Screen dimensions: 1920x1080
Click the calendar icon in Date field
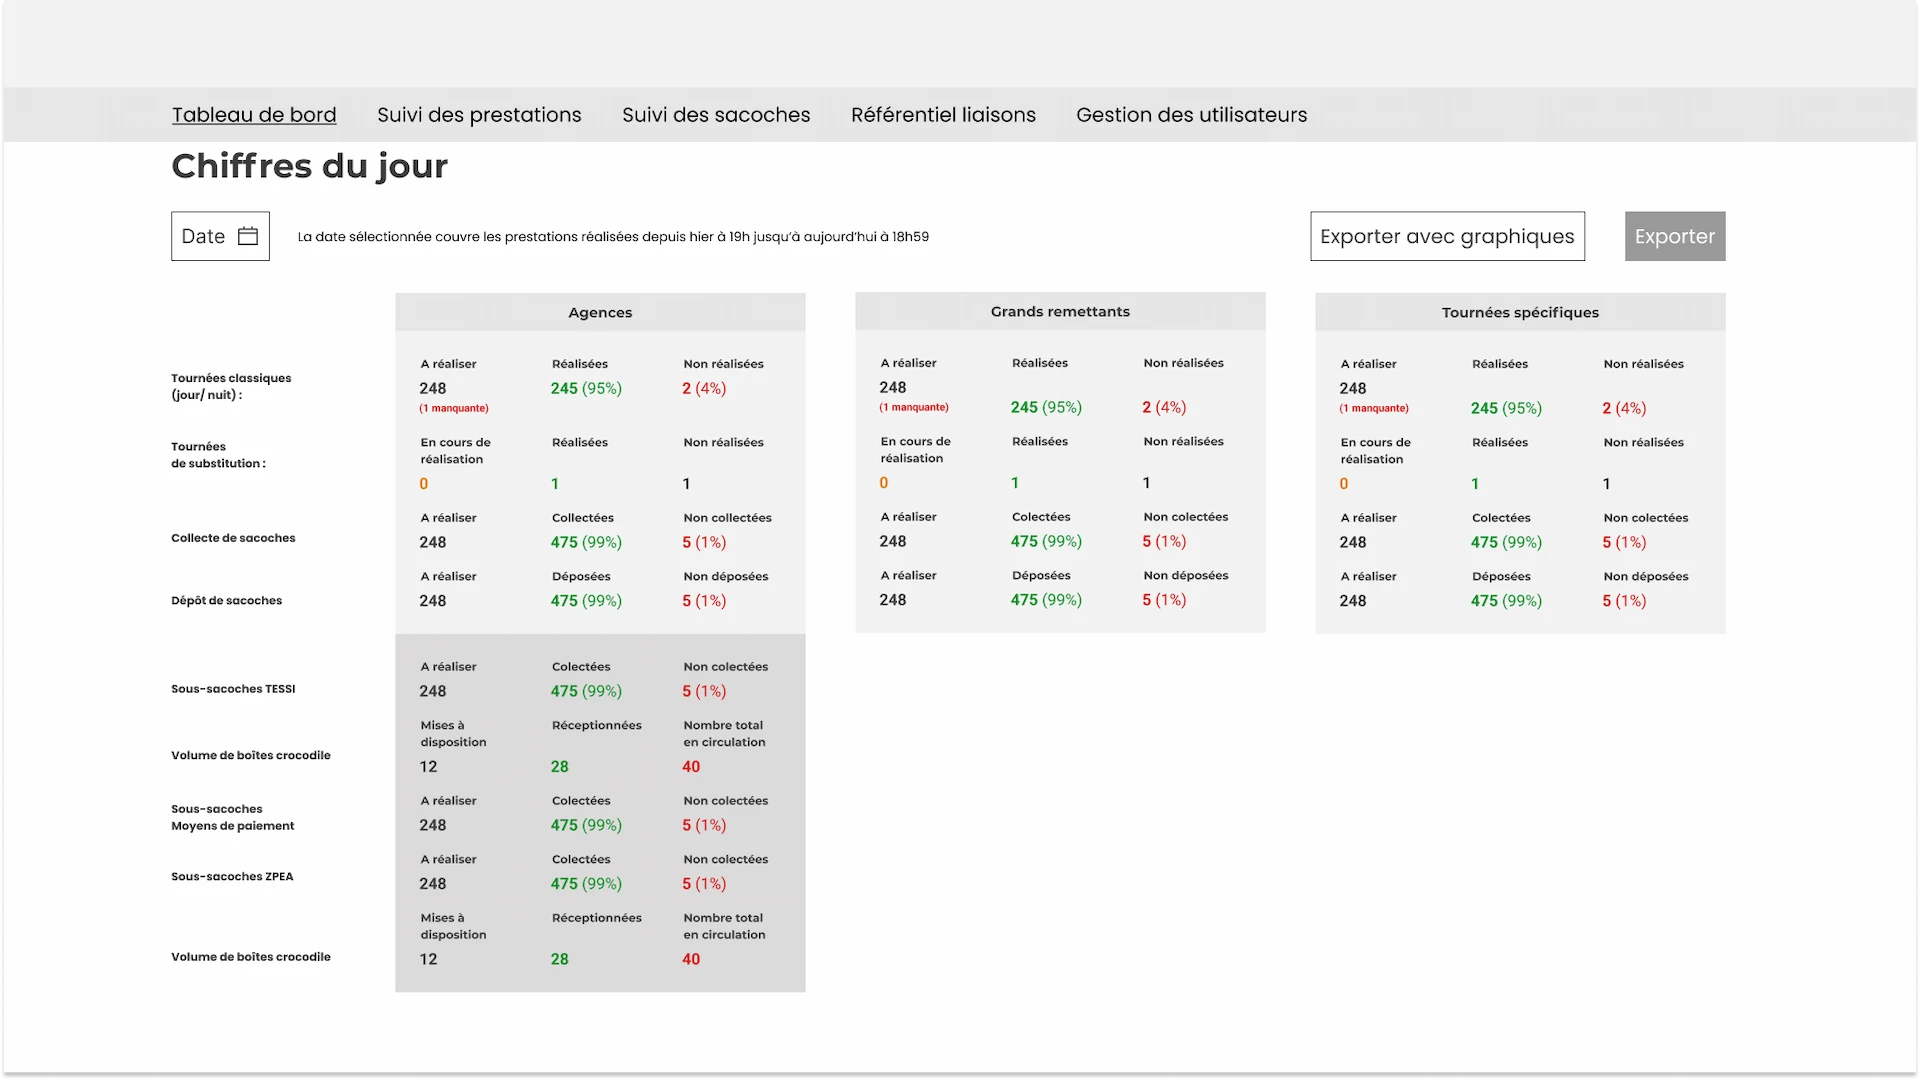pos(248,236)
